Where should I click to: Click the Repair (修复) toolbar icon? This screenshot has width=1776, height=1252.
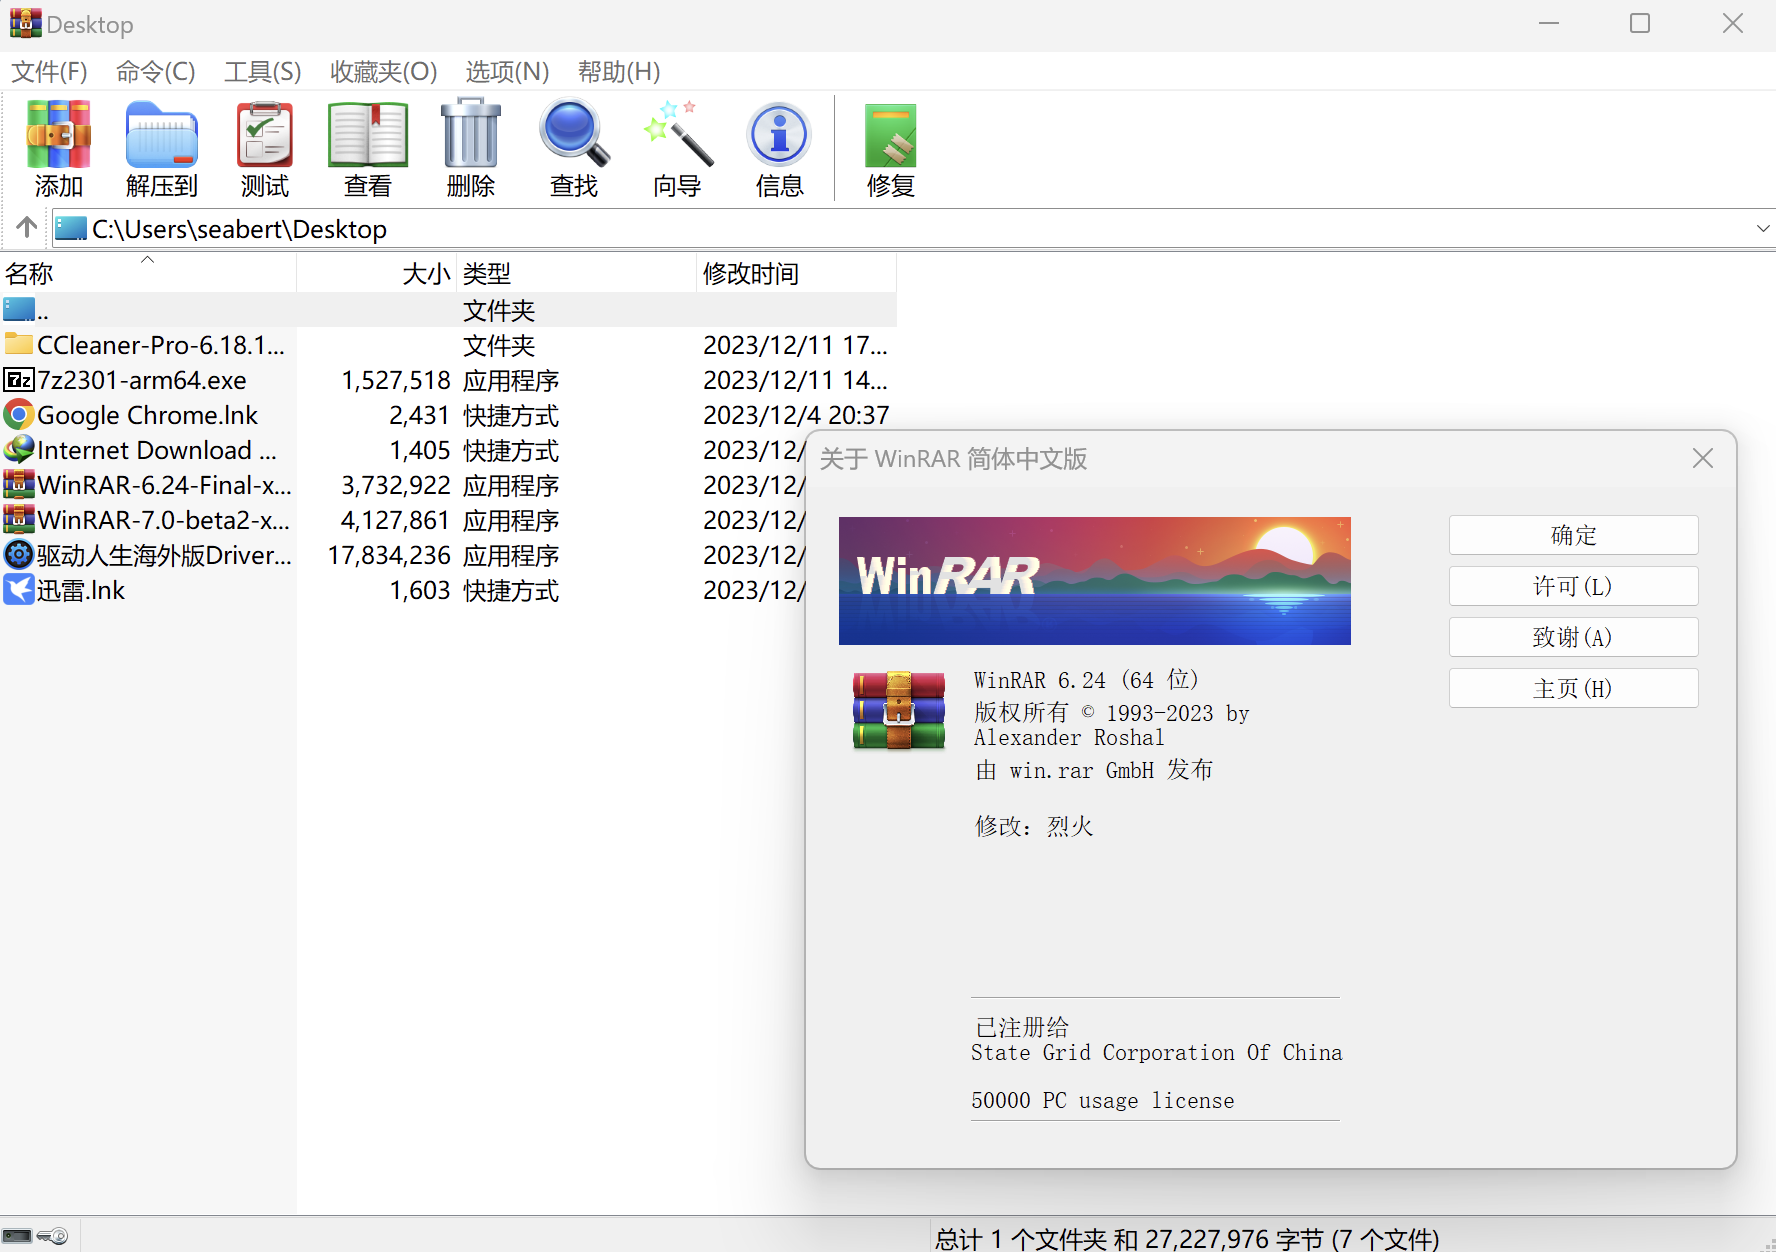point(890,135)
